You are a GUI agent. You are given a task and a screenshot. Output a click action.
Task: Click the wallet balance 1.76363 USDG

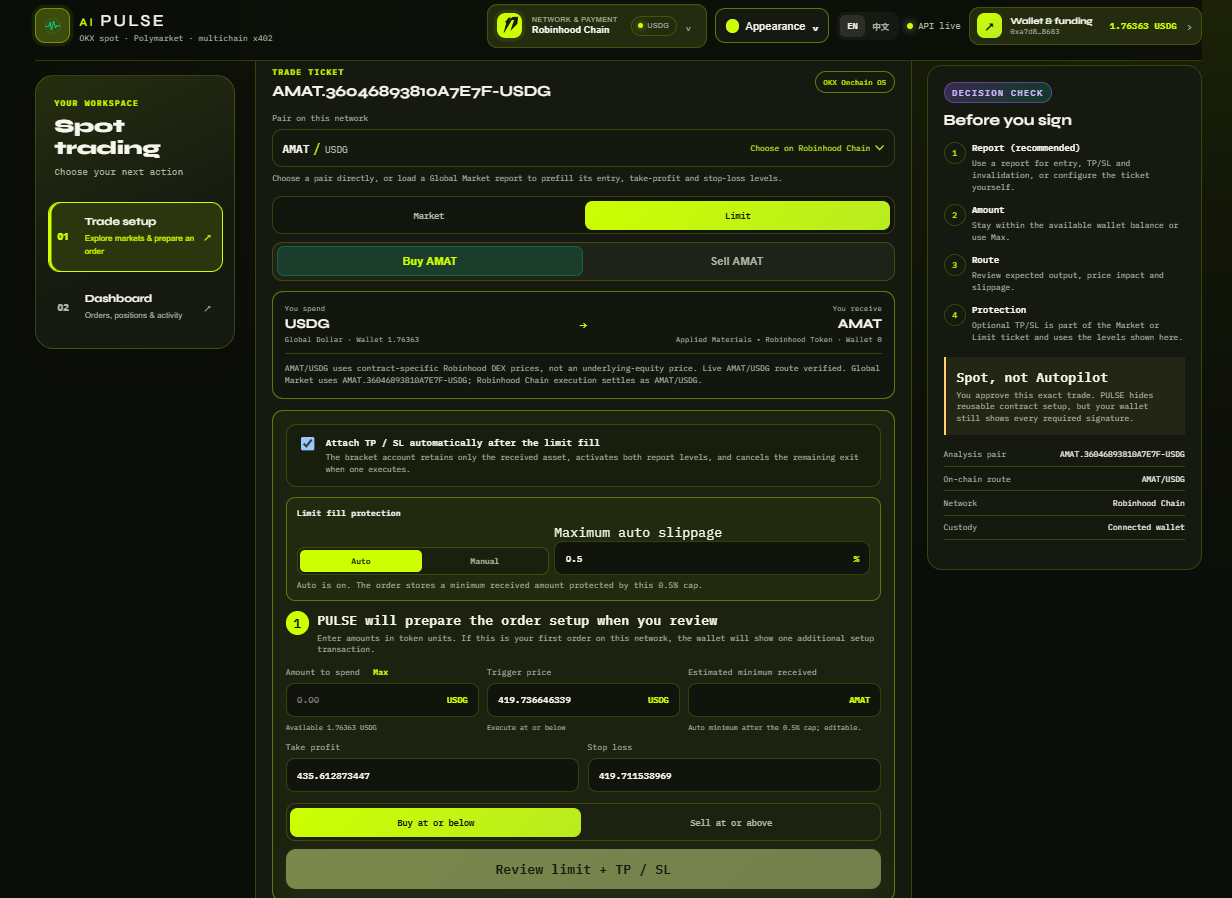click(x=1143, y=26)
